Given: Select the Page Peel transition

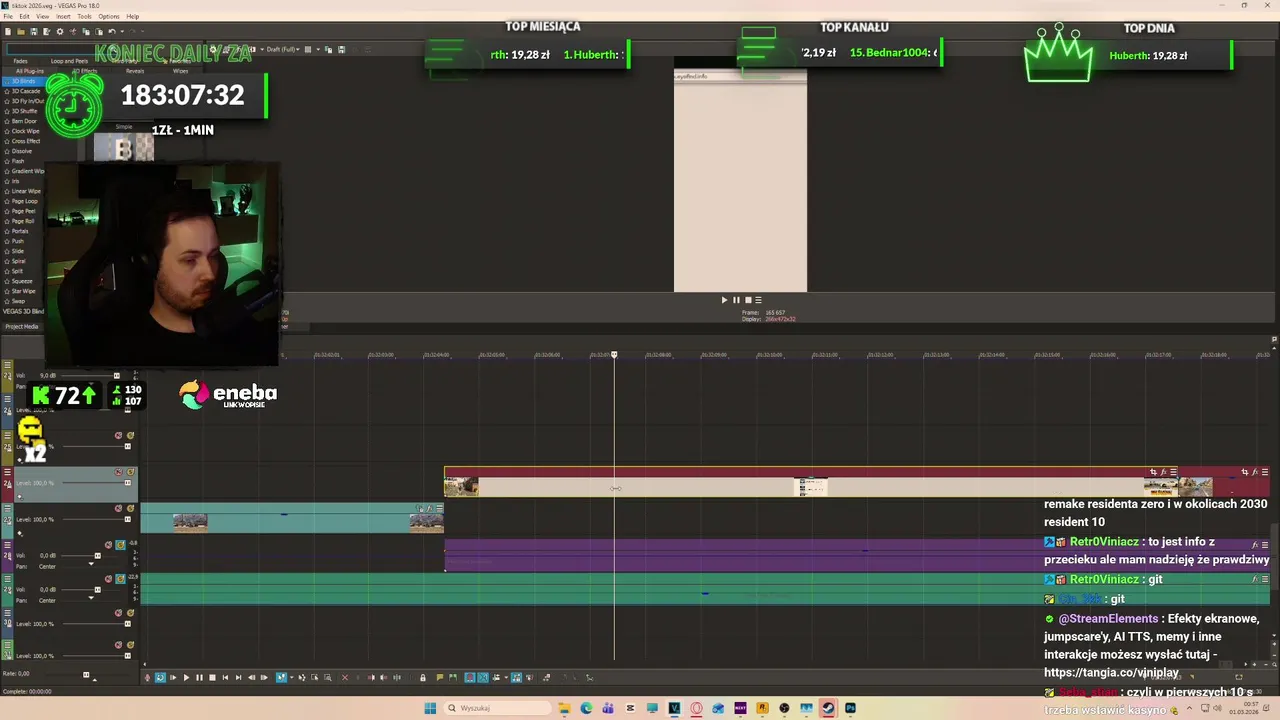Looking at the screenshot, I should (23, 211).
